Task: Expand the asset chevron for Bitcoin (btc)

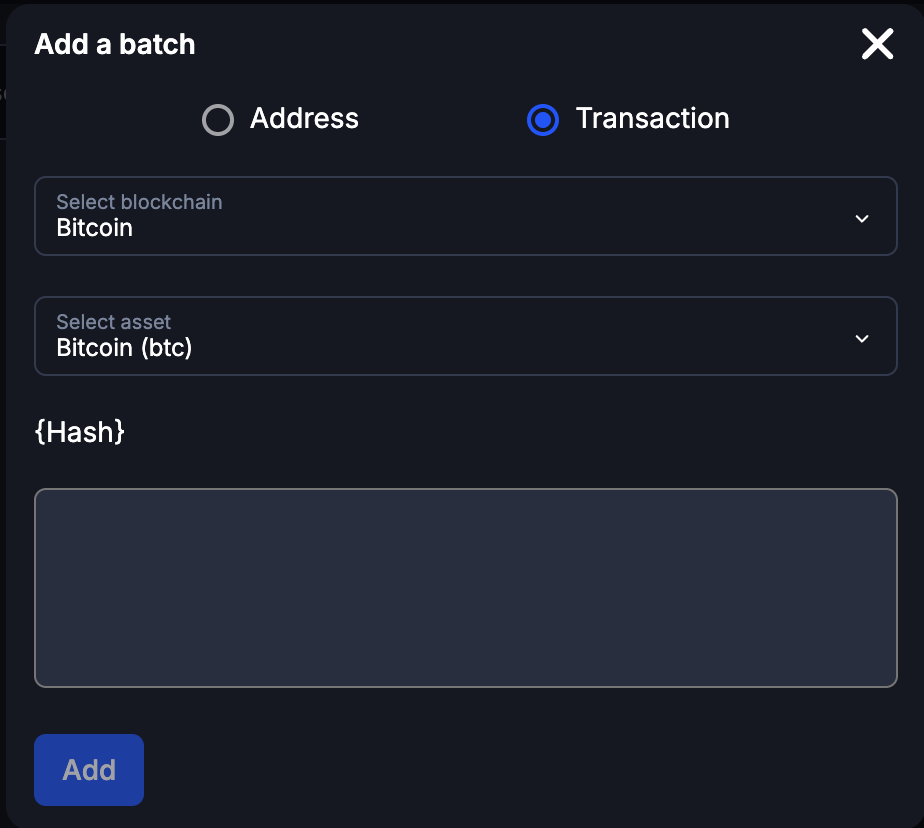Action: pos(861,338)
